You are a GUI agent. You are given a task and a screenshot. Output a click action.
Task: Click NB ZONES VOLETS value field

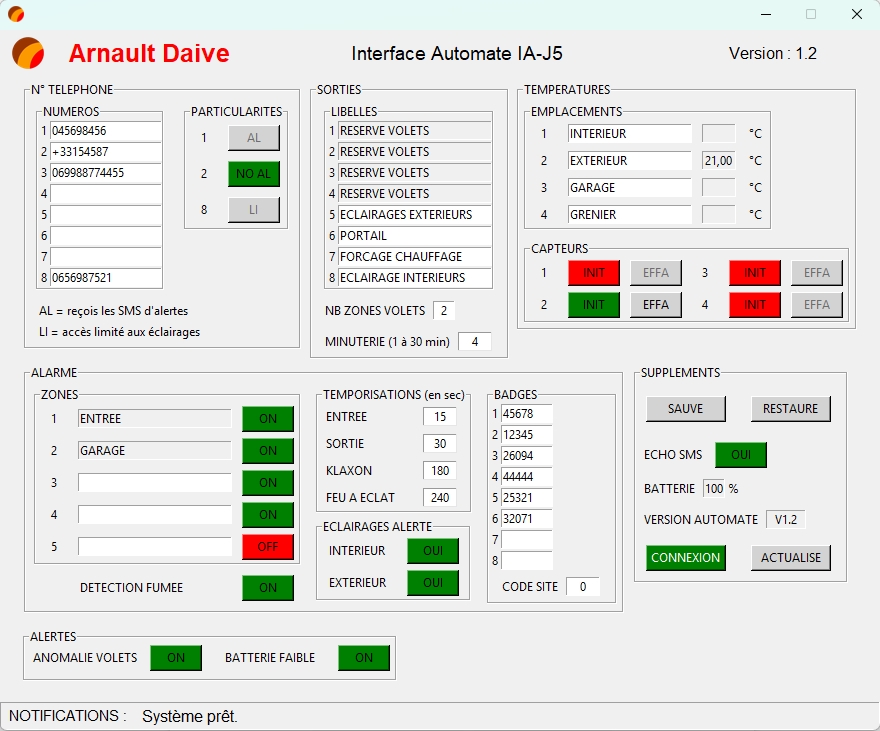[444, 310]
